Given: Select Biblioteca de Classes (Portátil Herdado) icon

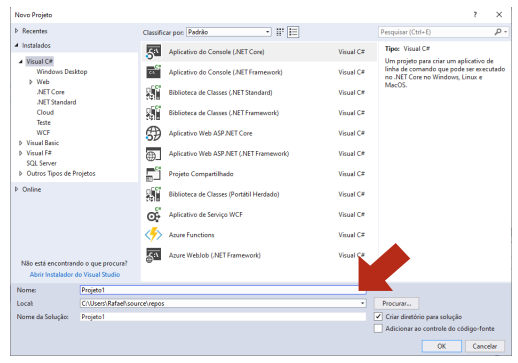Looking at the screenshot, I should pos(153,194).
